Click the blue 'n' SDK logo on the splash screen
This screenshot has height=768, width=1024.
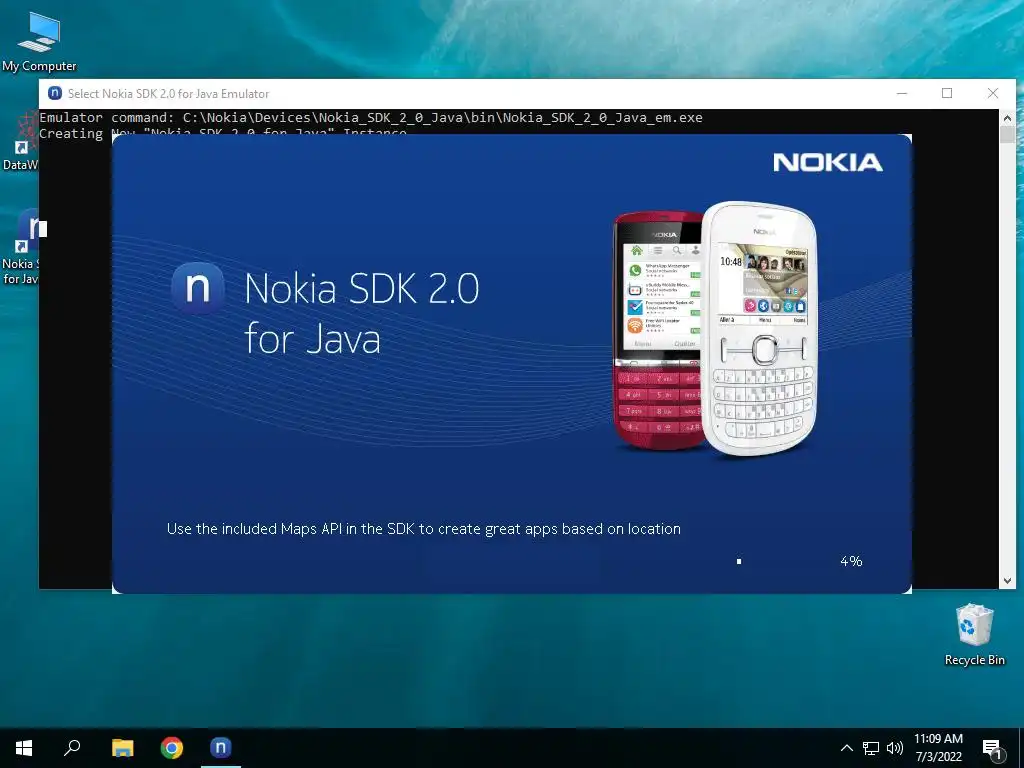coord(198,288)
